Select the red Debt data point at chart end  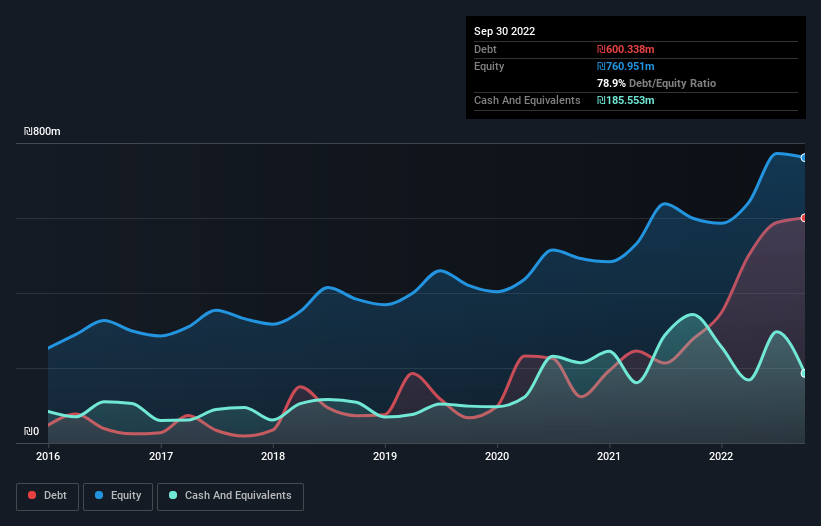coord(804,218)
